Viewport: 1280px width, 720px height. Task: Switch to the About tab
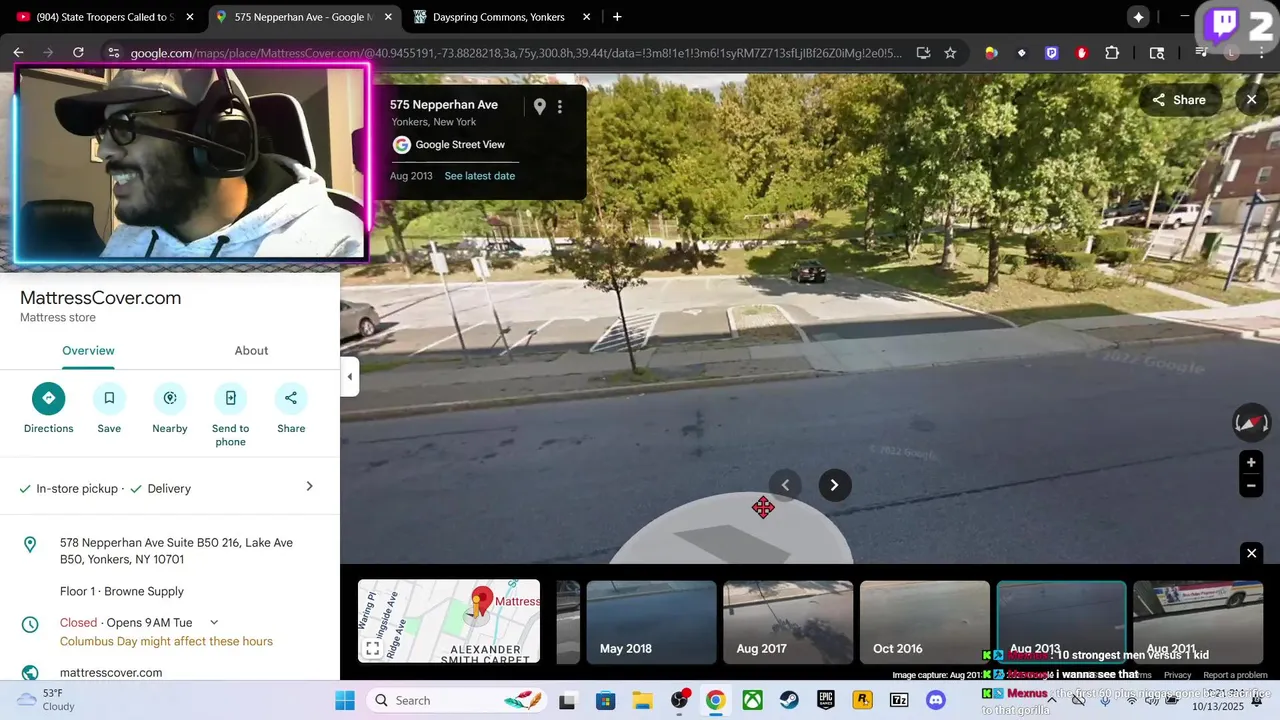(x=251, y=351)
